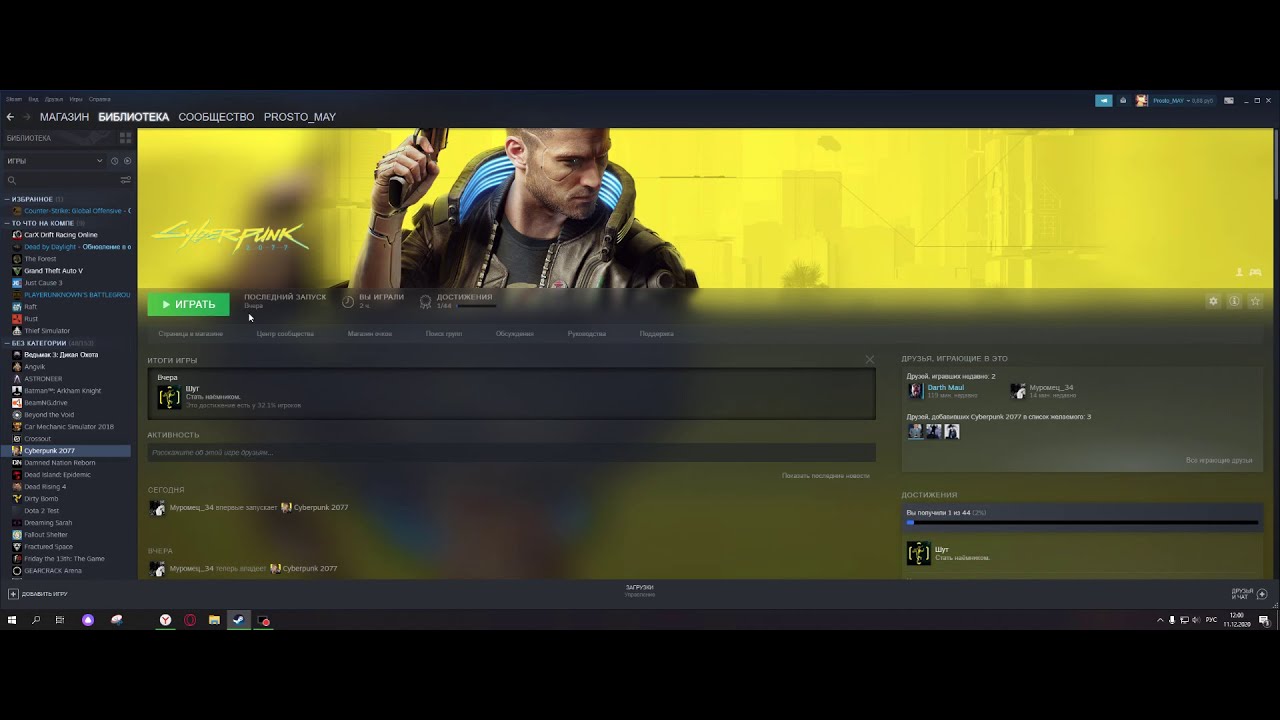Click the add game plus icon
1280x720 pixels.
tap(13, 594)
